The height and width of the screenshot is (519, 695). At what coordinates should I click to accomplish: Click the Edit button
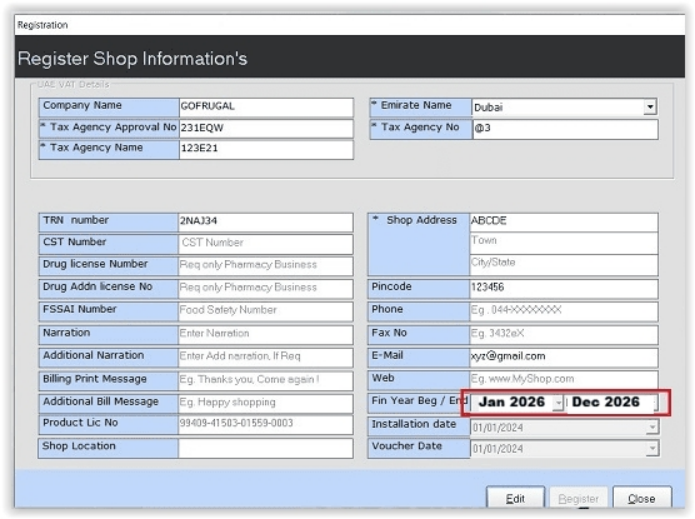click(x=515, y=498)
